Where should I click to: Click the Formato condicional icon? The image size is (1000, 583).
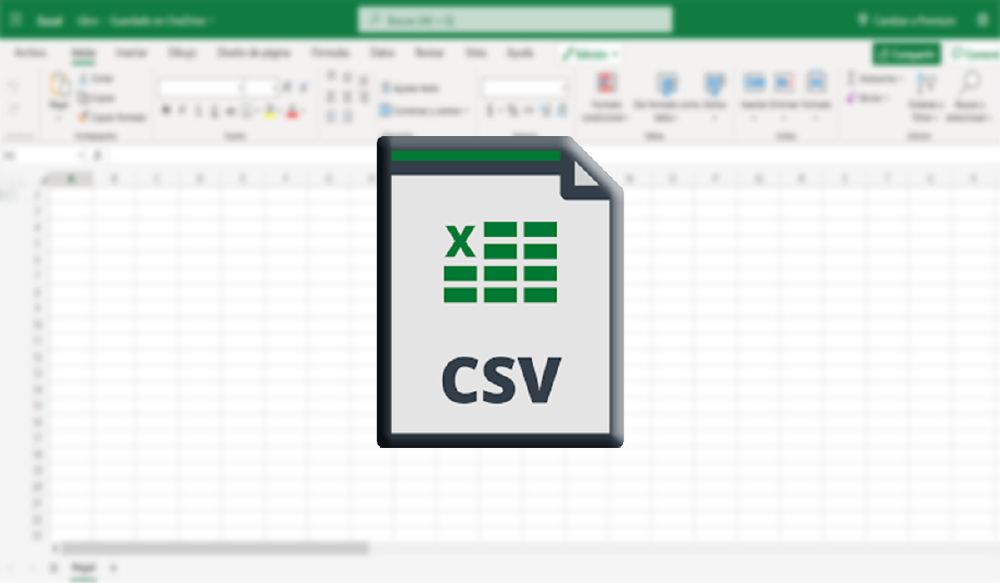click(606, 84)
